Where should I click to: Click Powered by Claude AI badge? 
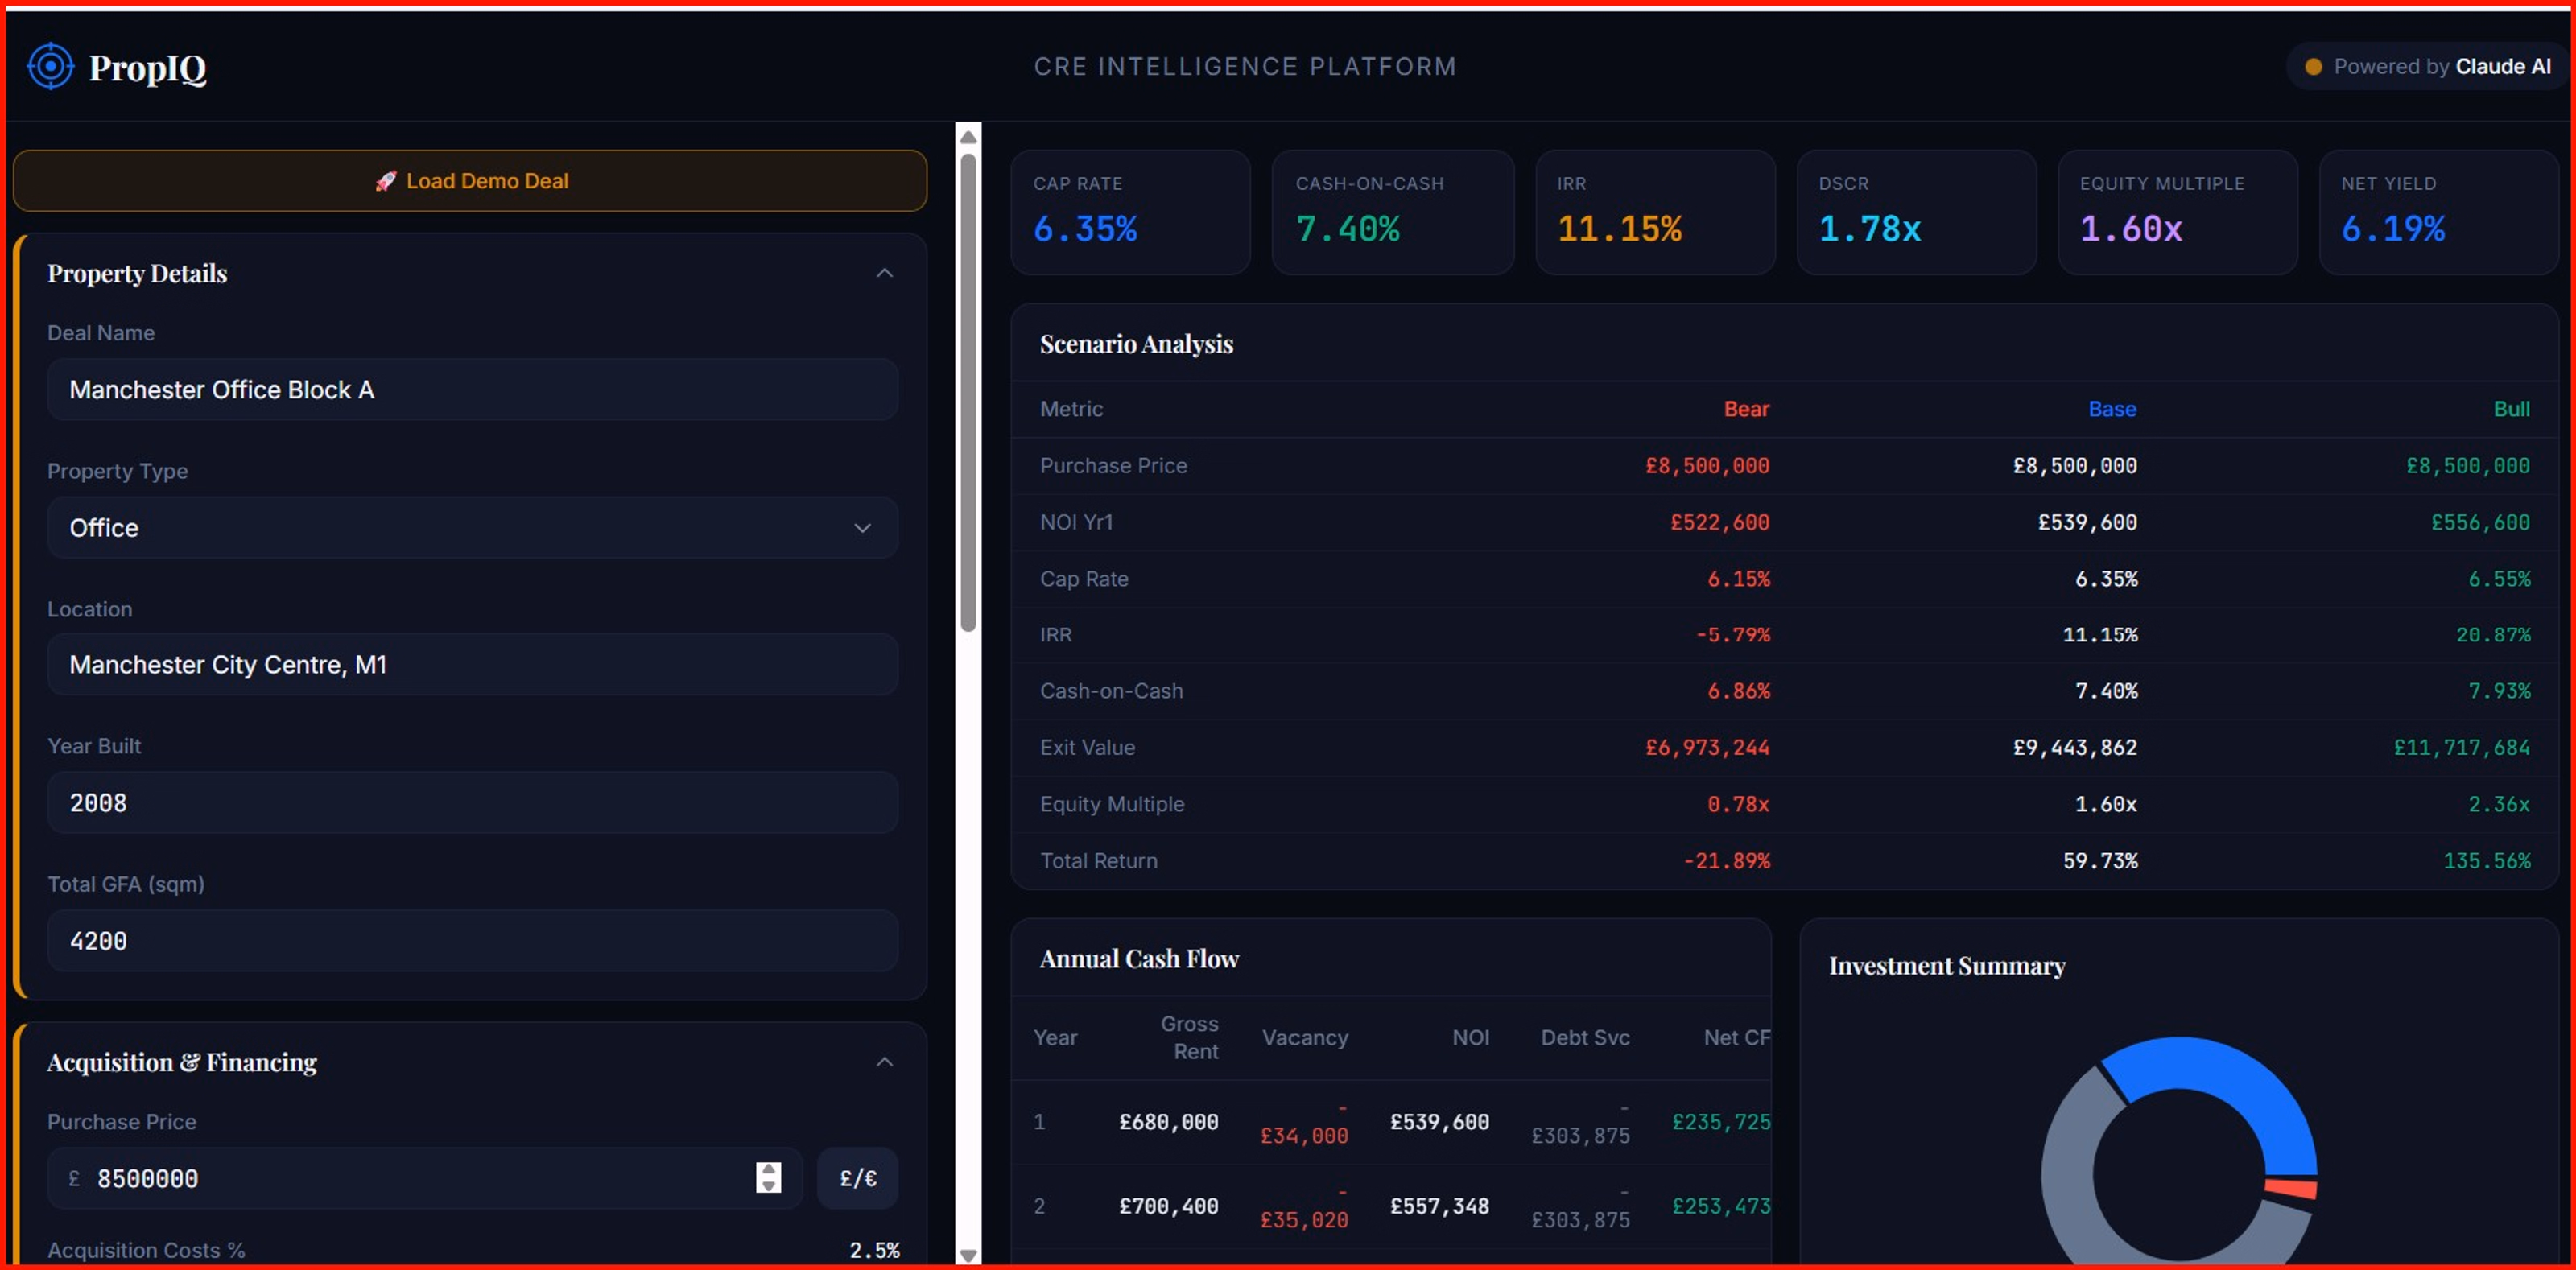pyautogui.click(x=2428, y=67)
